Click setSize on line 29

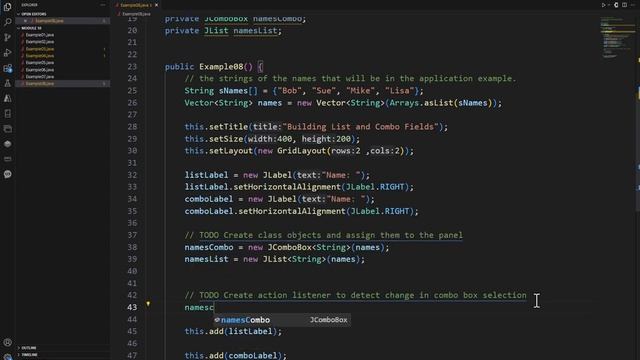pyautogui.click(x=226, y=139)
